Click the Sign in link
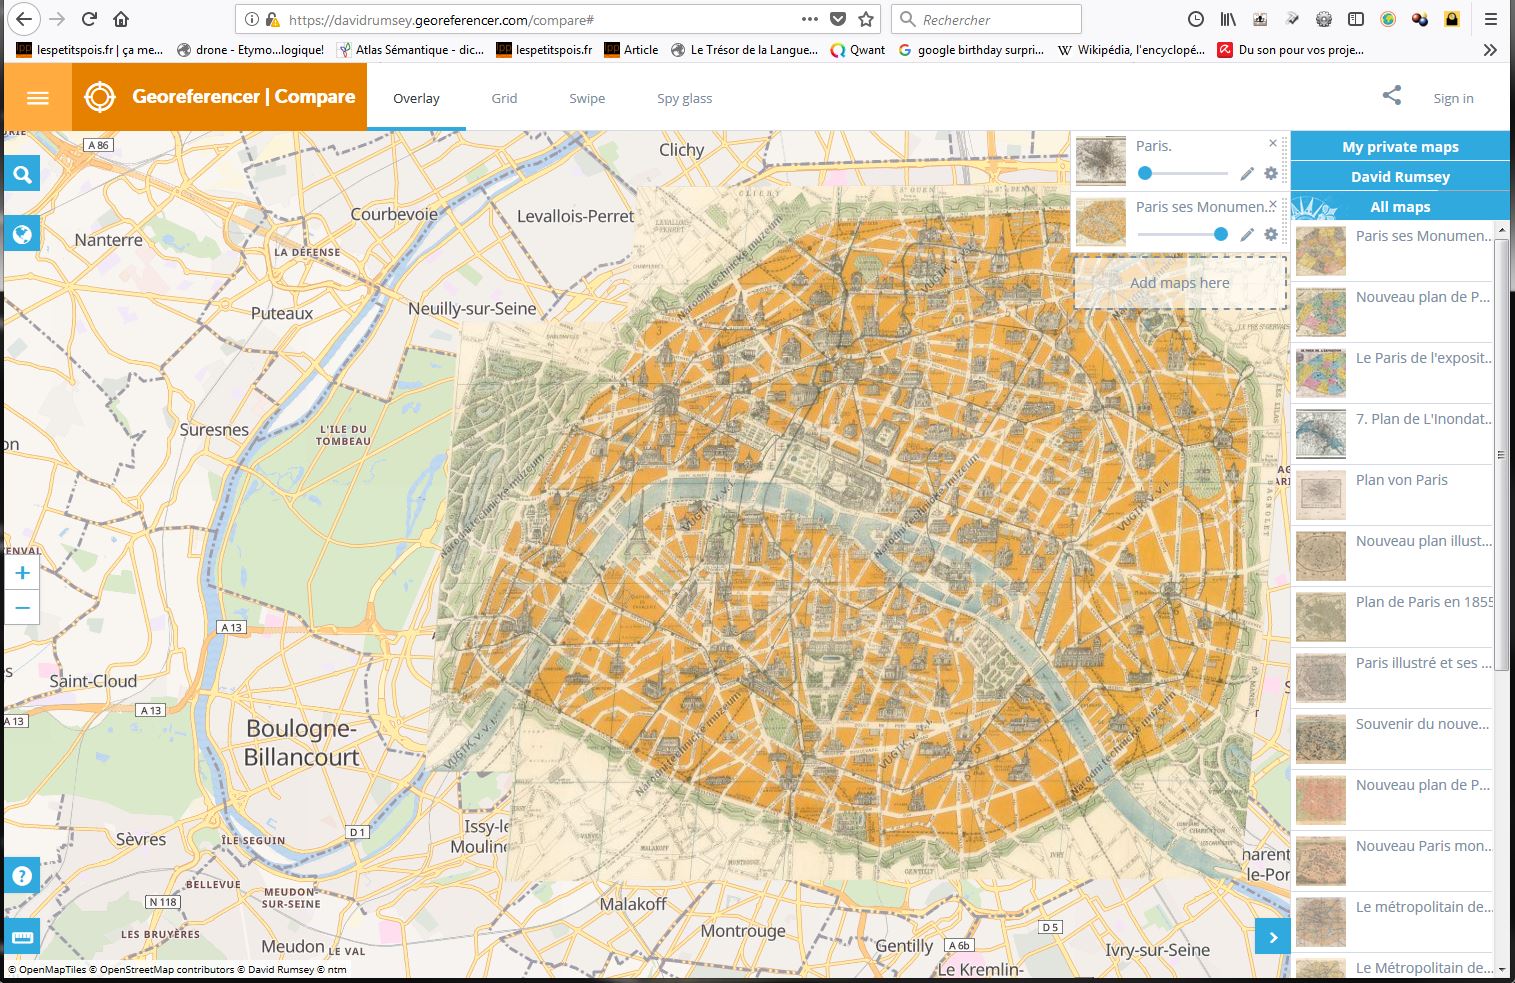1515x983 pixels. 1453,98
